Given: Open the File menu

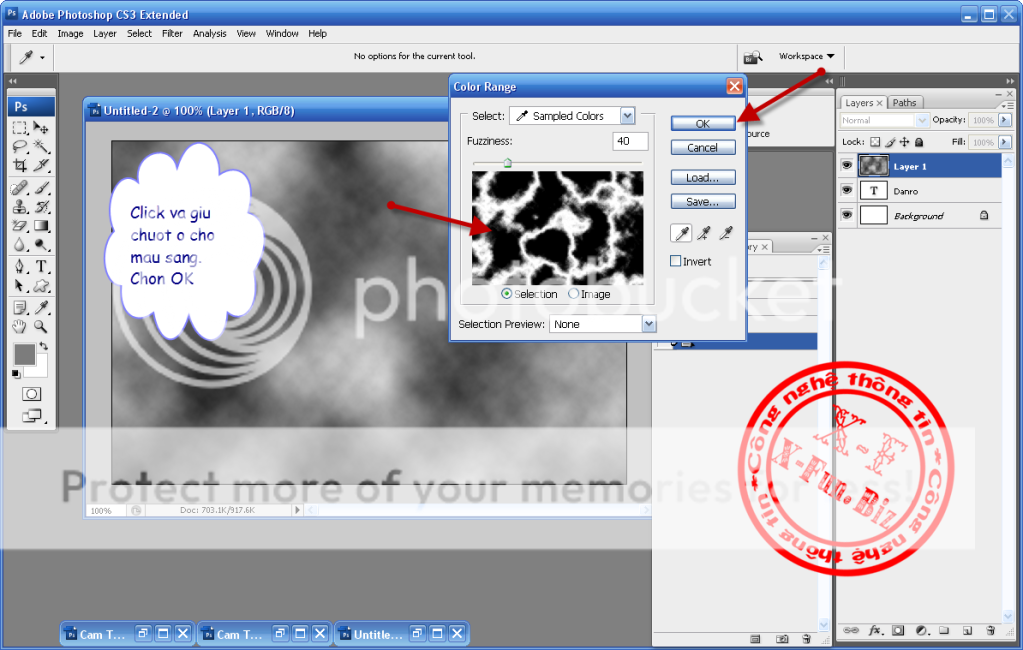Looking at the screenshot, I should coord(14,33).
